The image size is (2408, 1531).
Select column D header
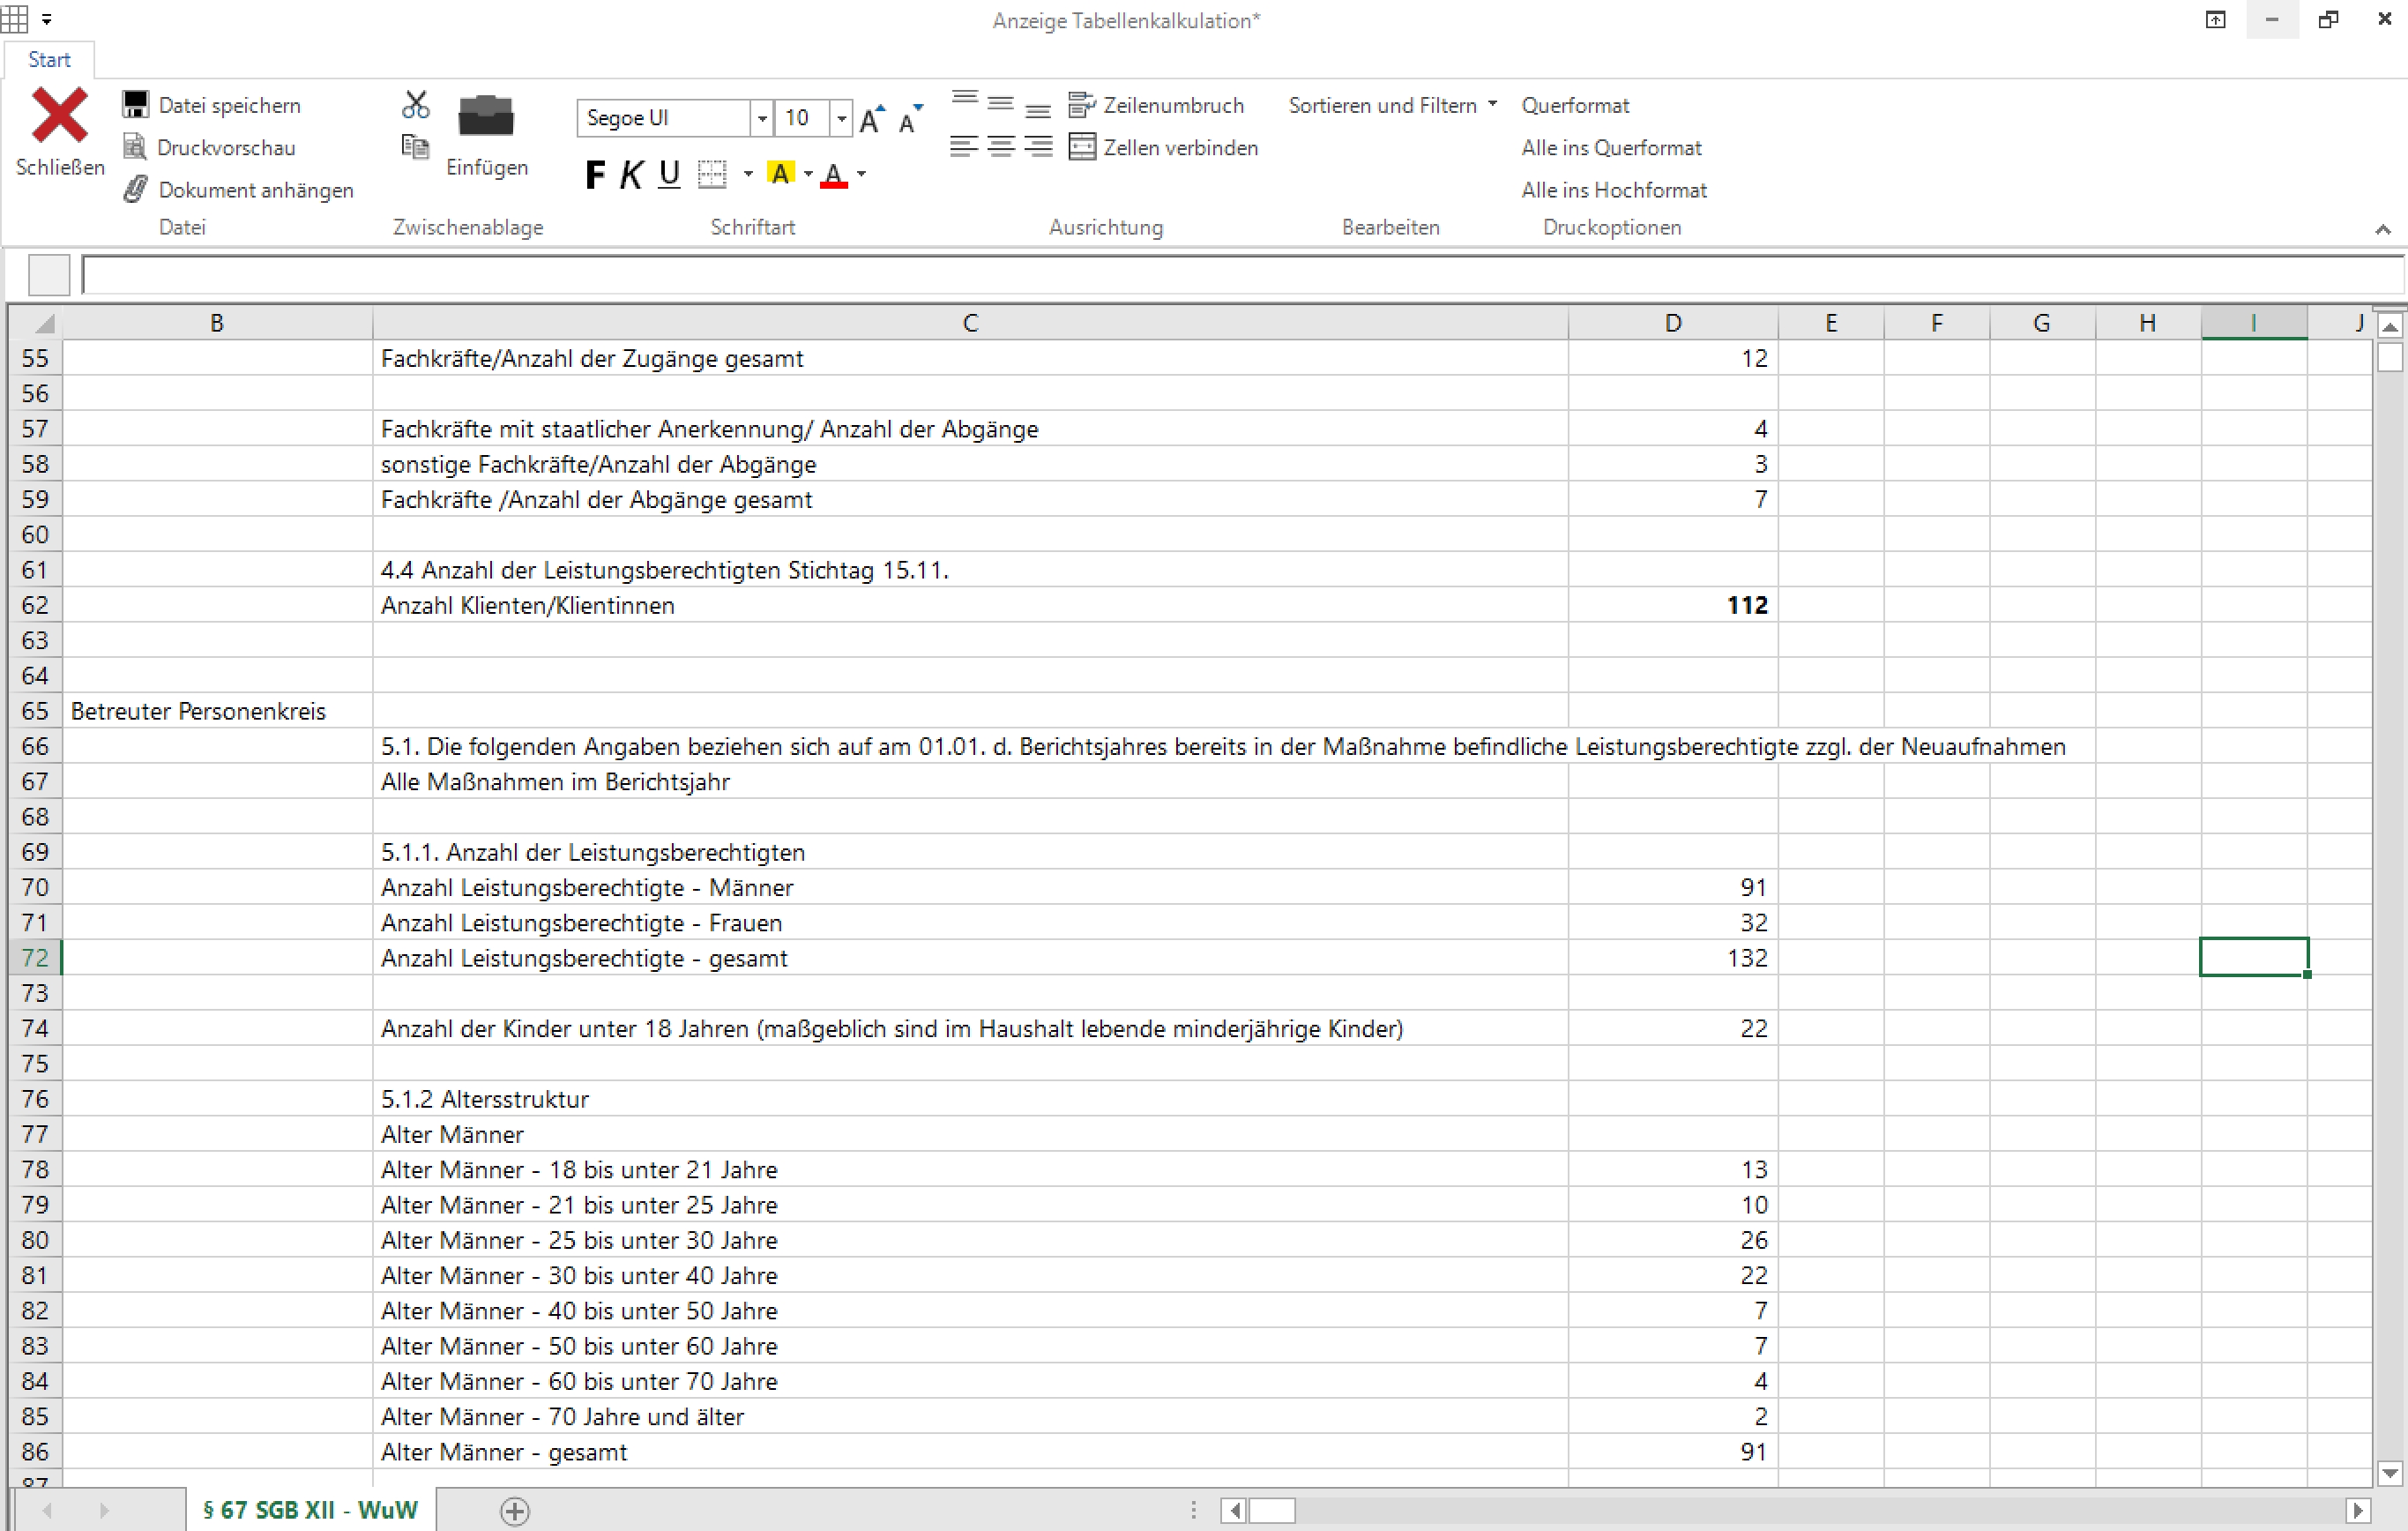click(1673, 322)
